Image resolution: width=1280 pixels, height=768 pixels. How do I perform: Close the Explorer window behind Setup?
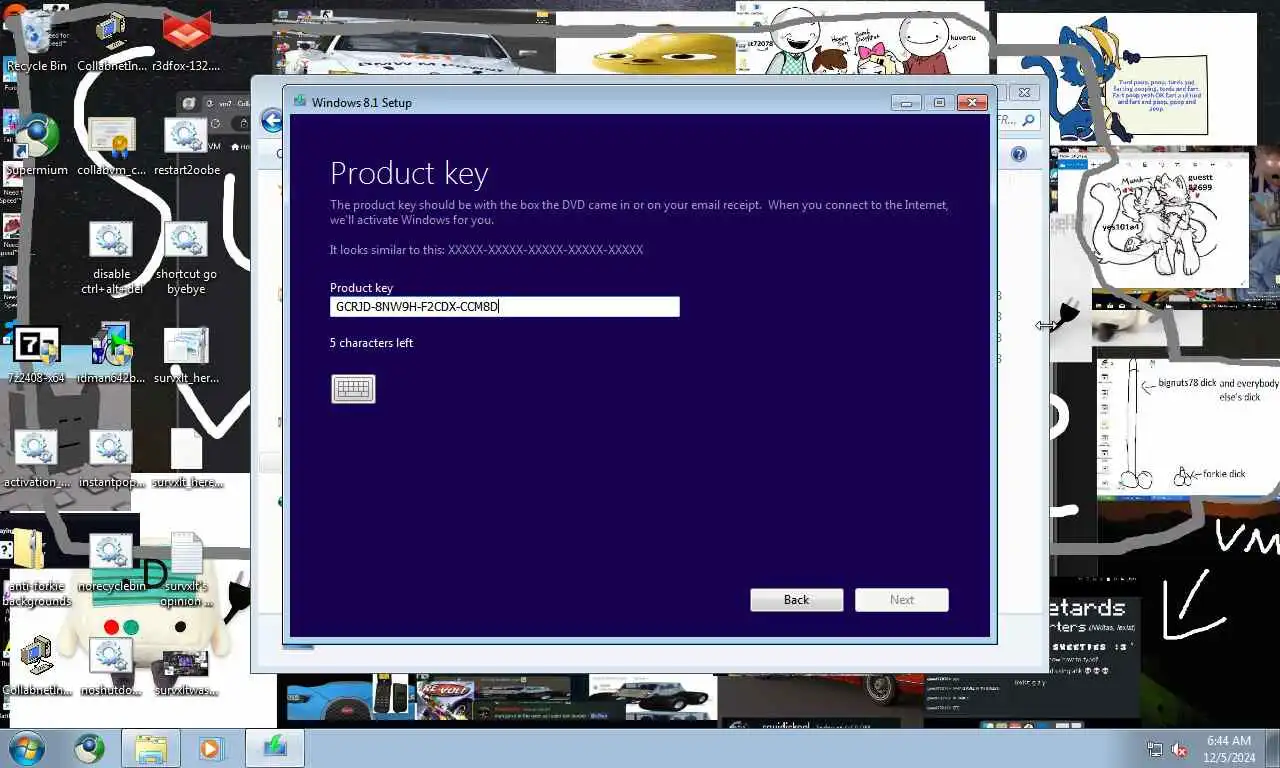tap(1024, 92)
